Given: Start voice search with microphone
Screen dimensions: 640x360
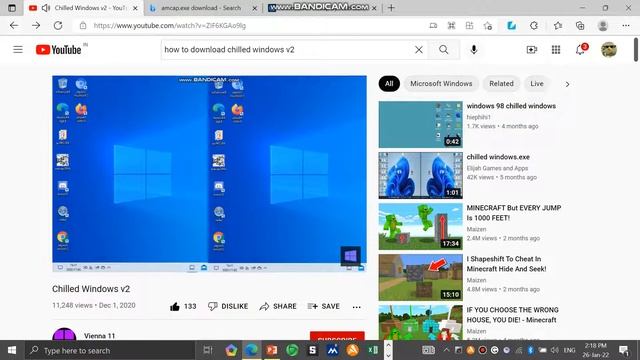Looking at the screenshot, I should [473, 50].
